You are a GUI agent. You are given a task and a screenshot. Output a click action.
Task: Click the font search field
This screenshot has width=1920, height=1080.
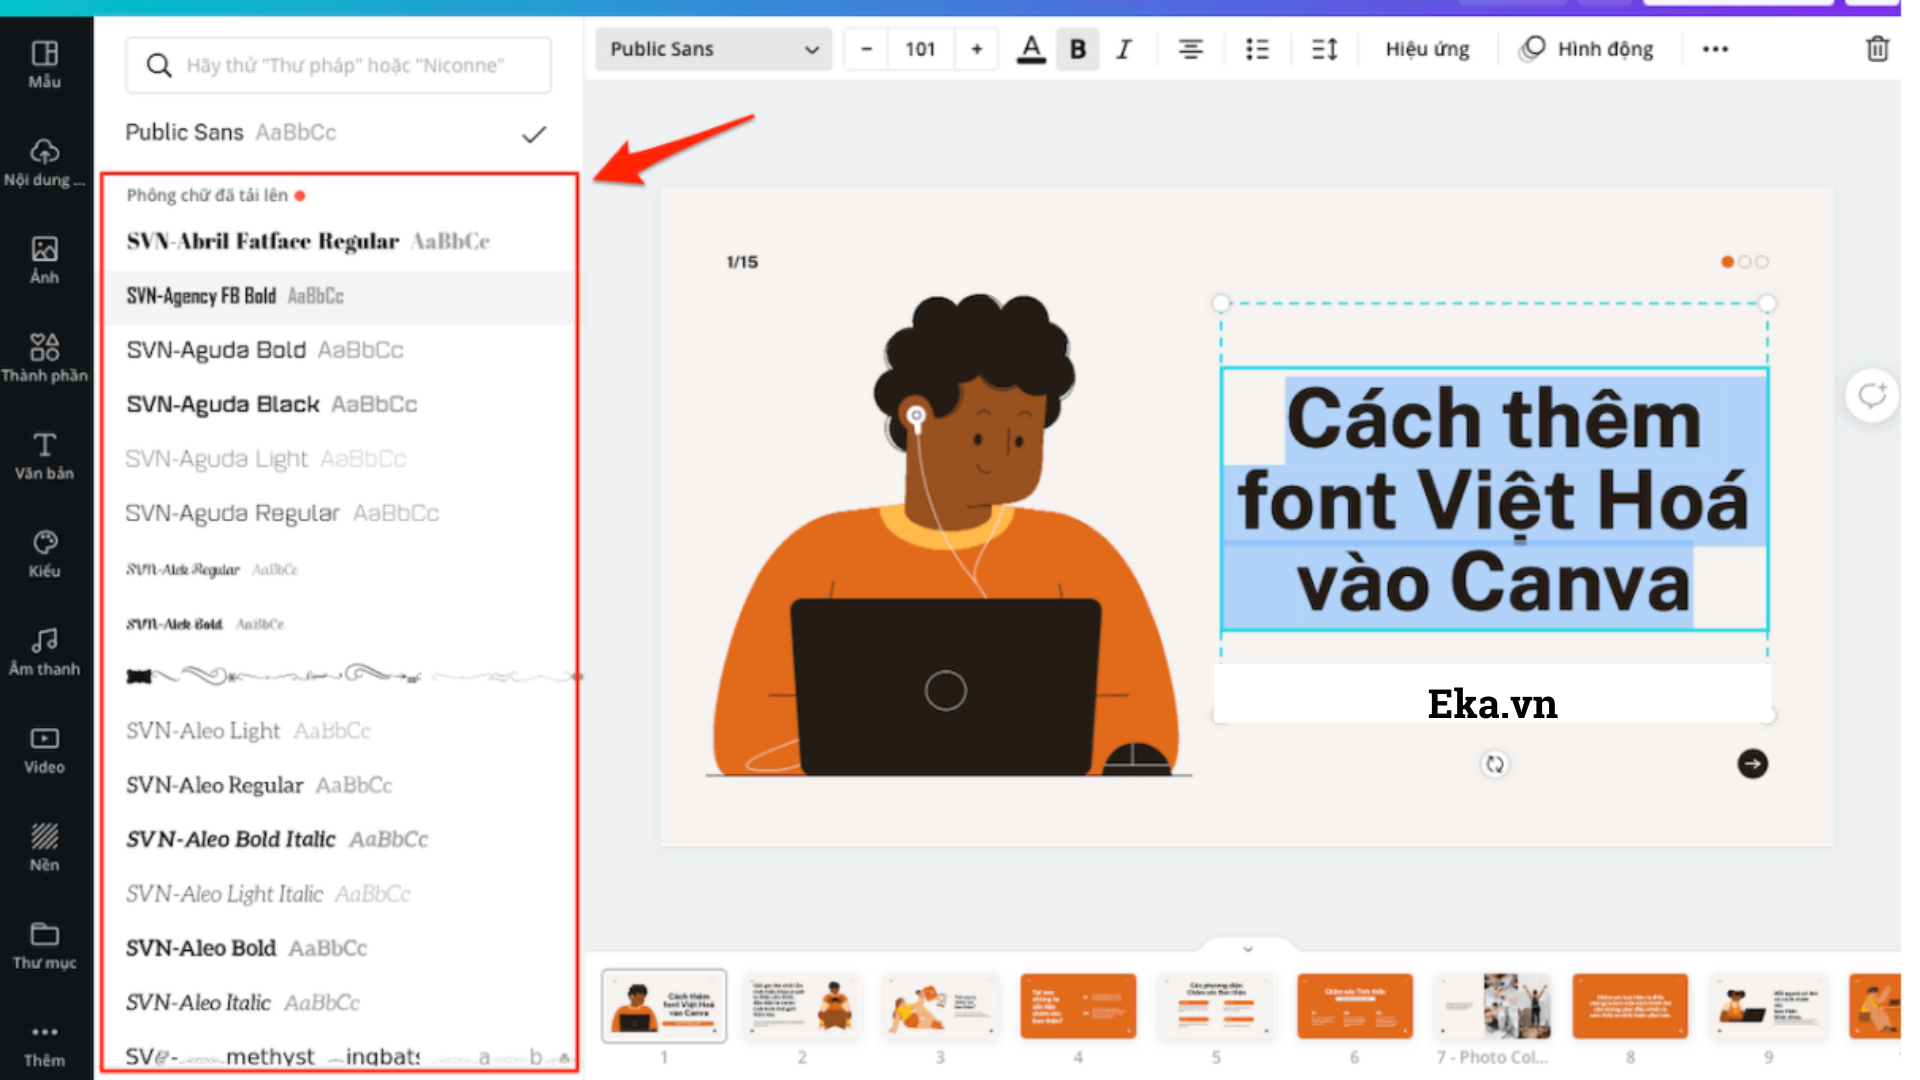(338, 65)
